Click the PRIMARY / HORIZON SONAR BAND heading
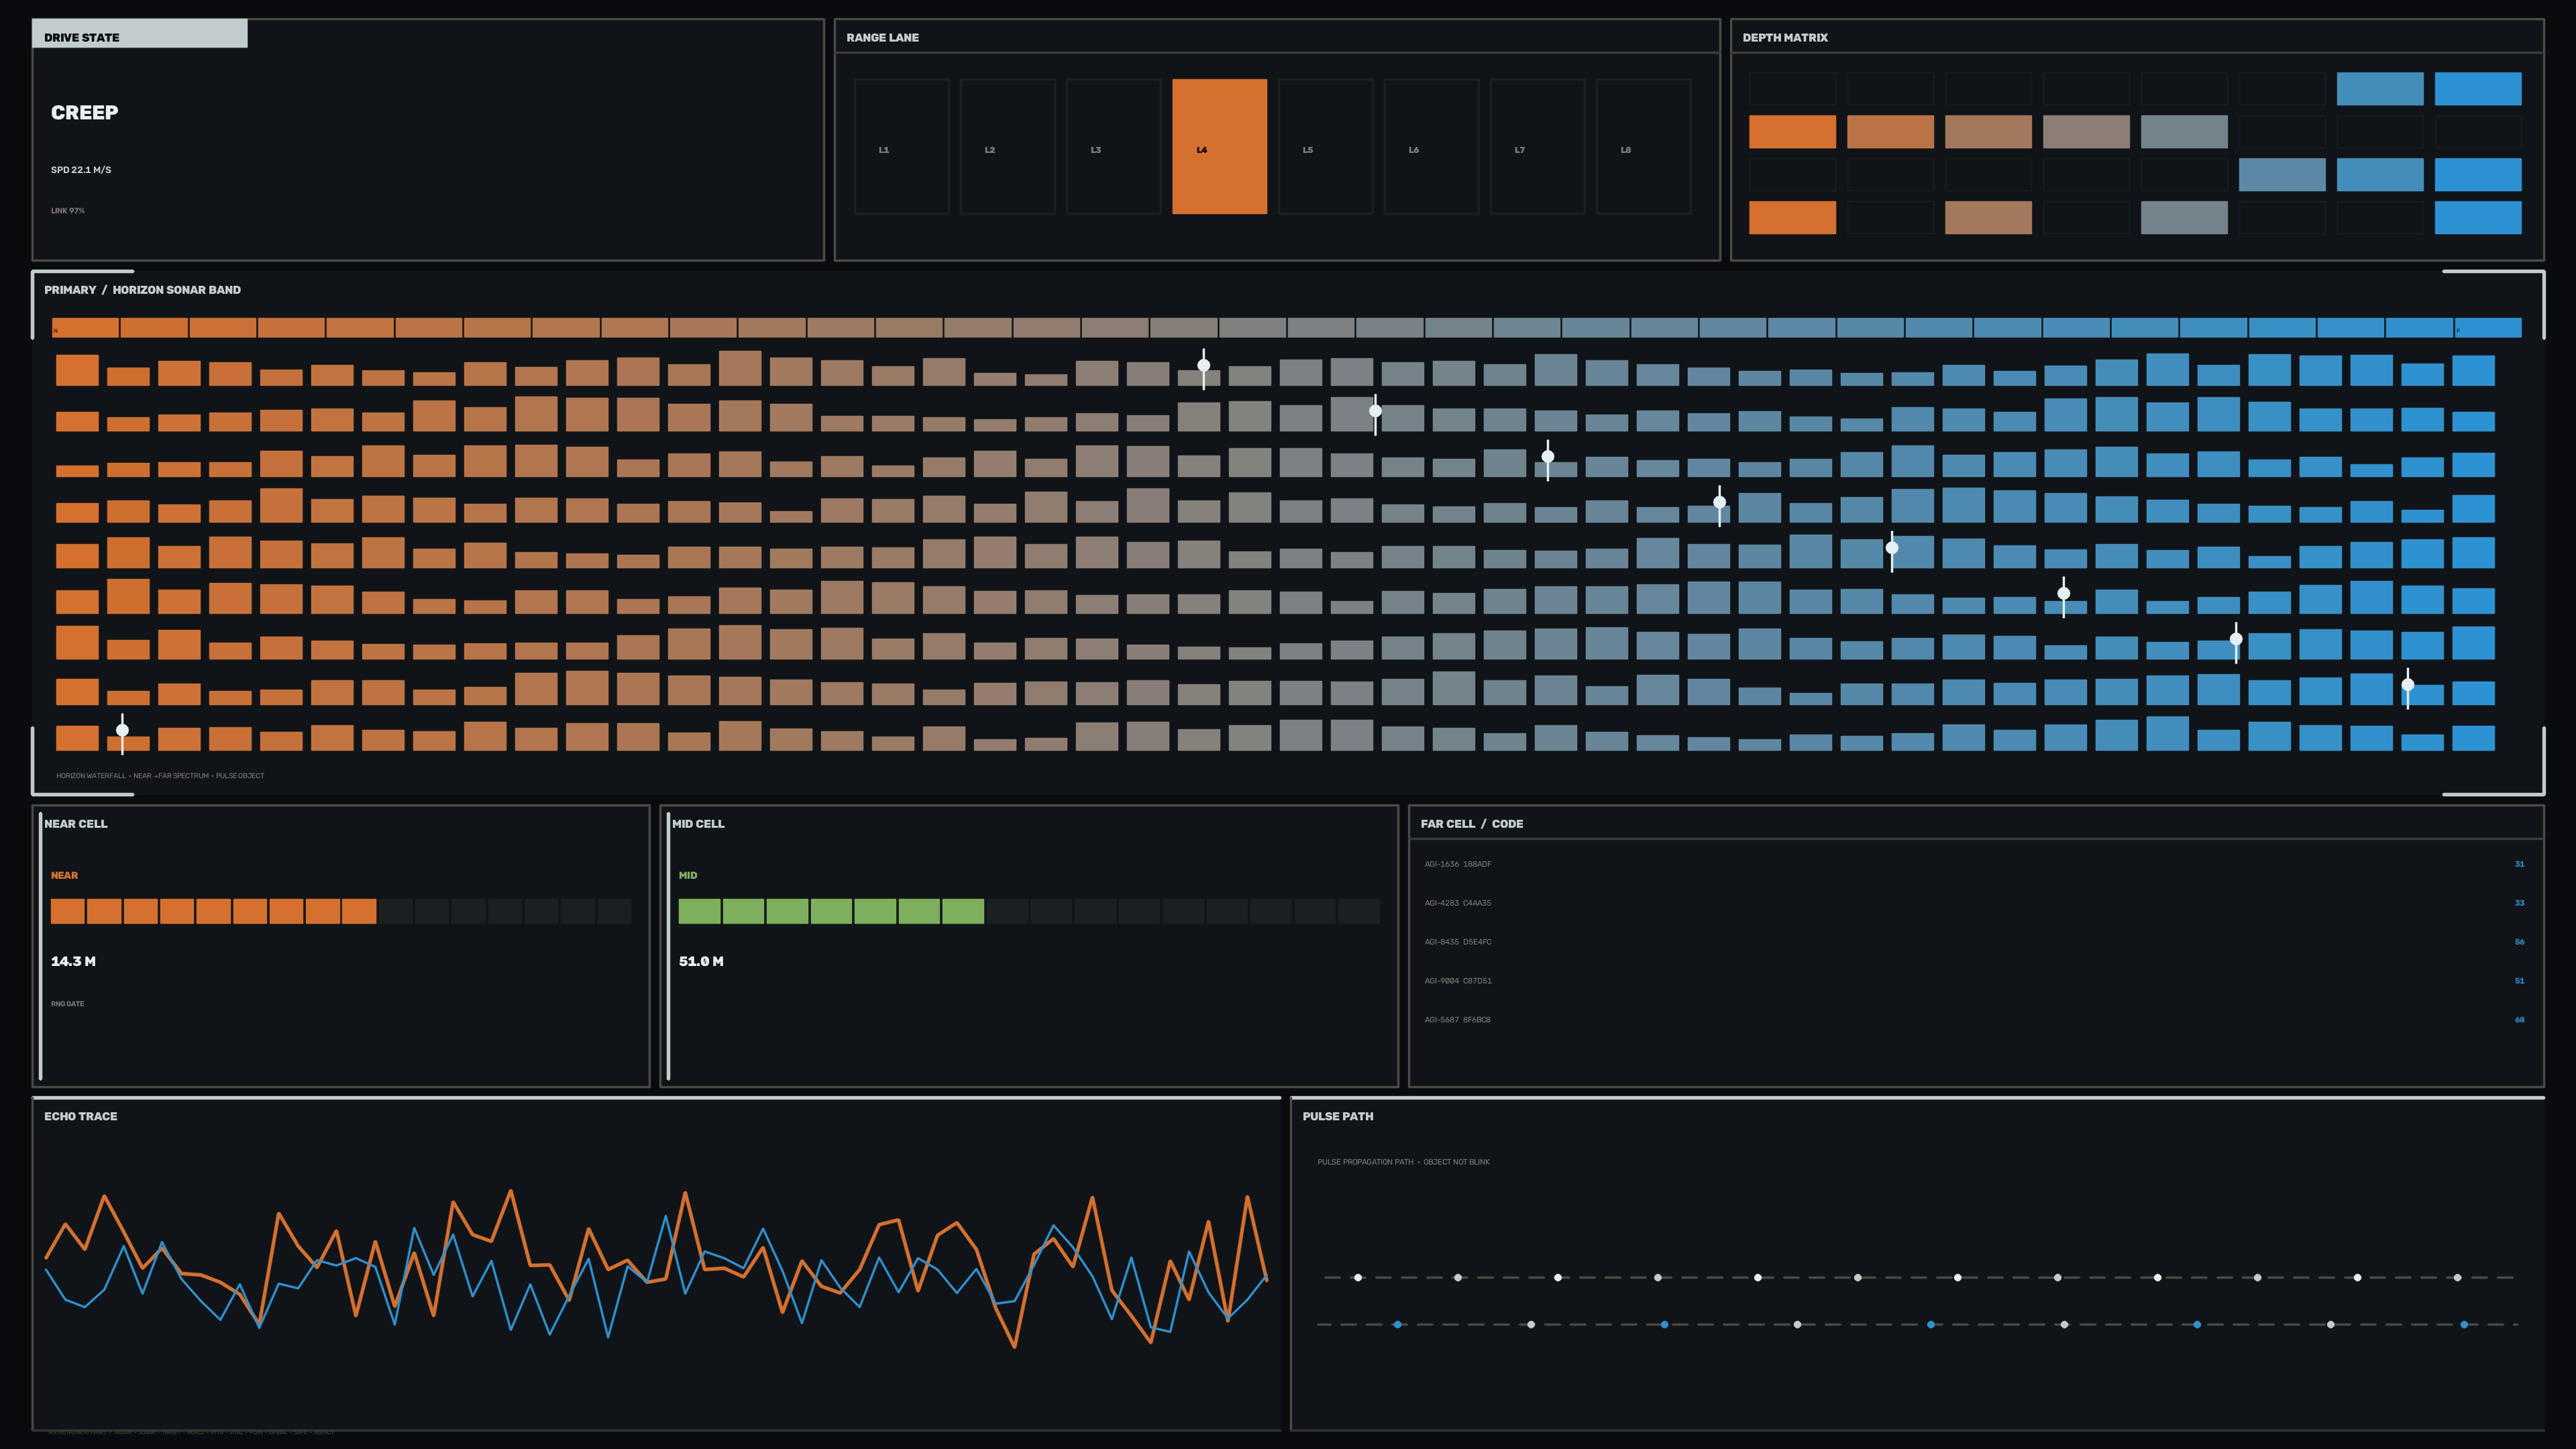This screenshot has width=2576, height=1449. [142, 290]
